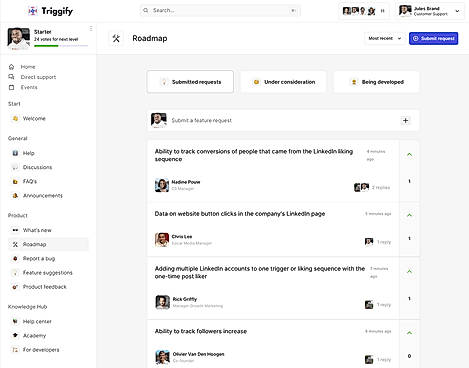Open the Adding multiple LinkedIn accounts request
This screenshot has height=368, width=469.
[260, 272]
